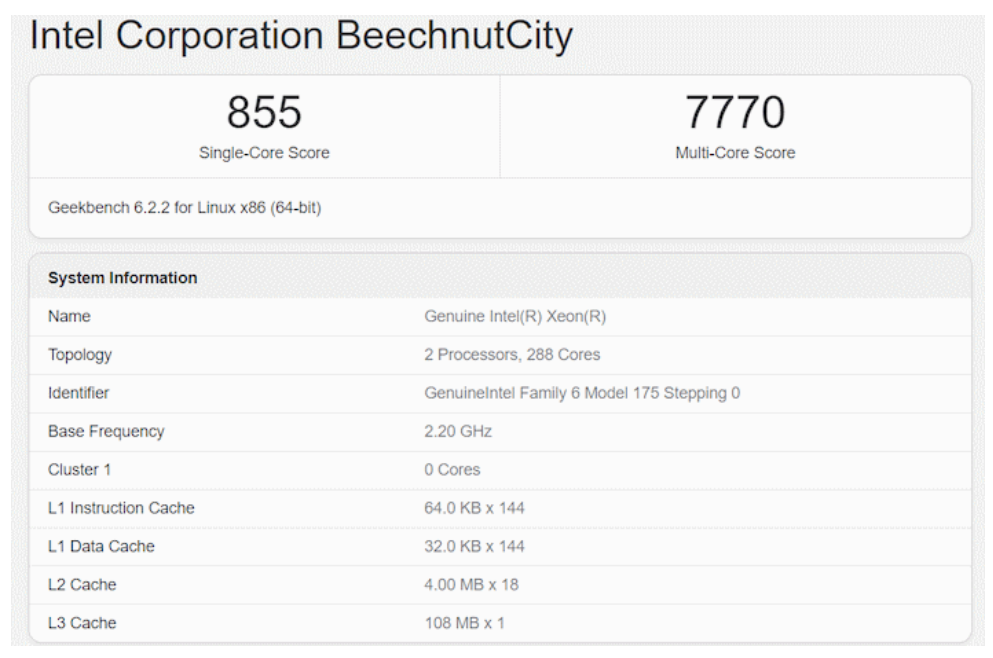This screenshot has height=658, width=993.
Task: Click the Identifier row label
Action: (x=78, y=393)
